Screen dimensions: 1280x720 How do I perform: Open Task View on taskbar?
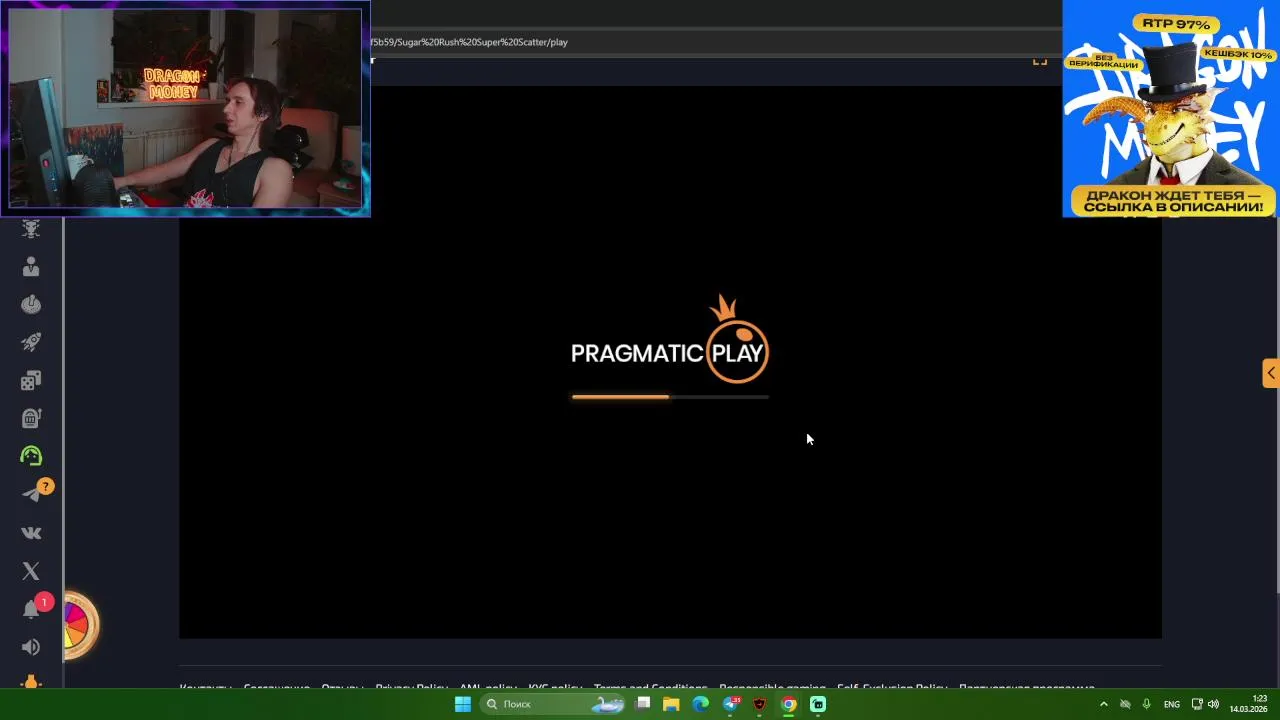tap(643, 704)
